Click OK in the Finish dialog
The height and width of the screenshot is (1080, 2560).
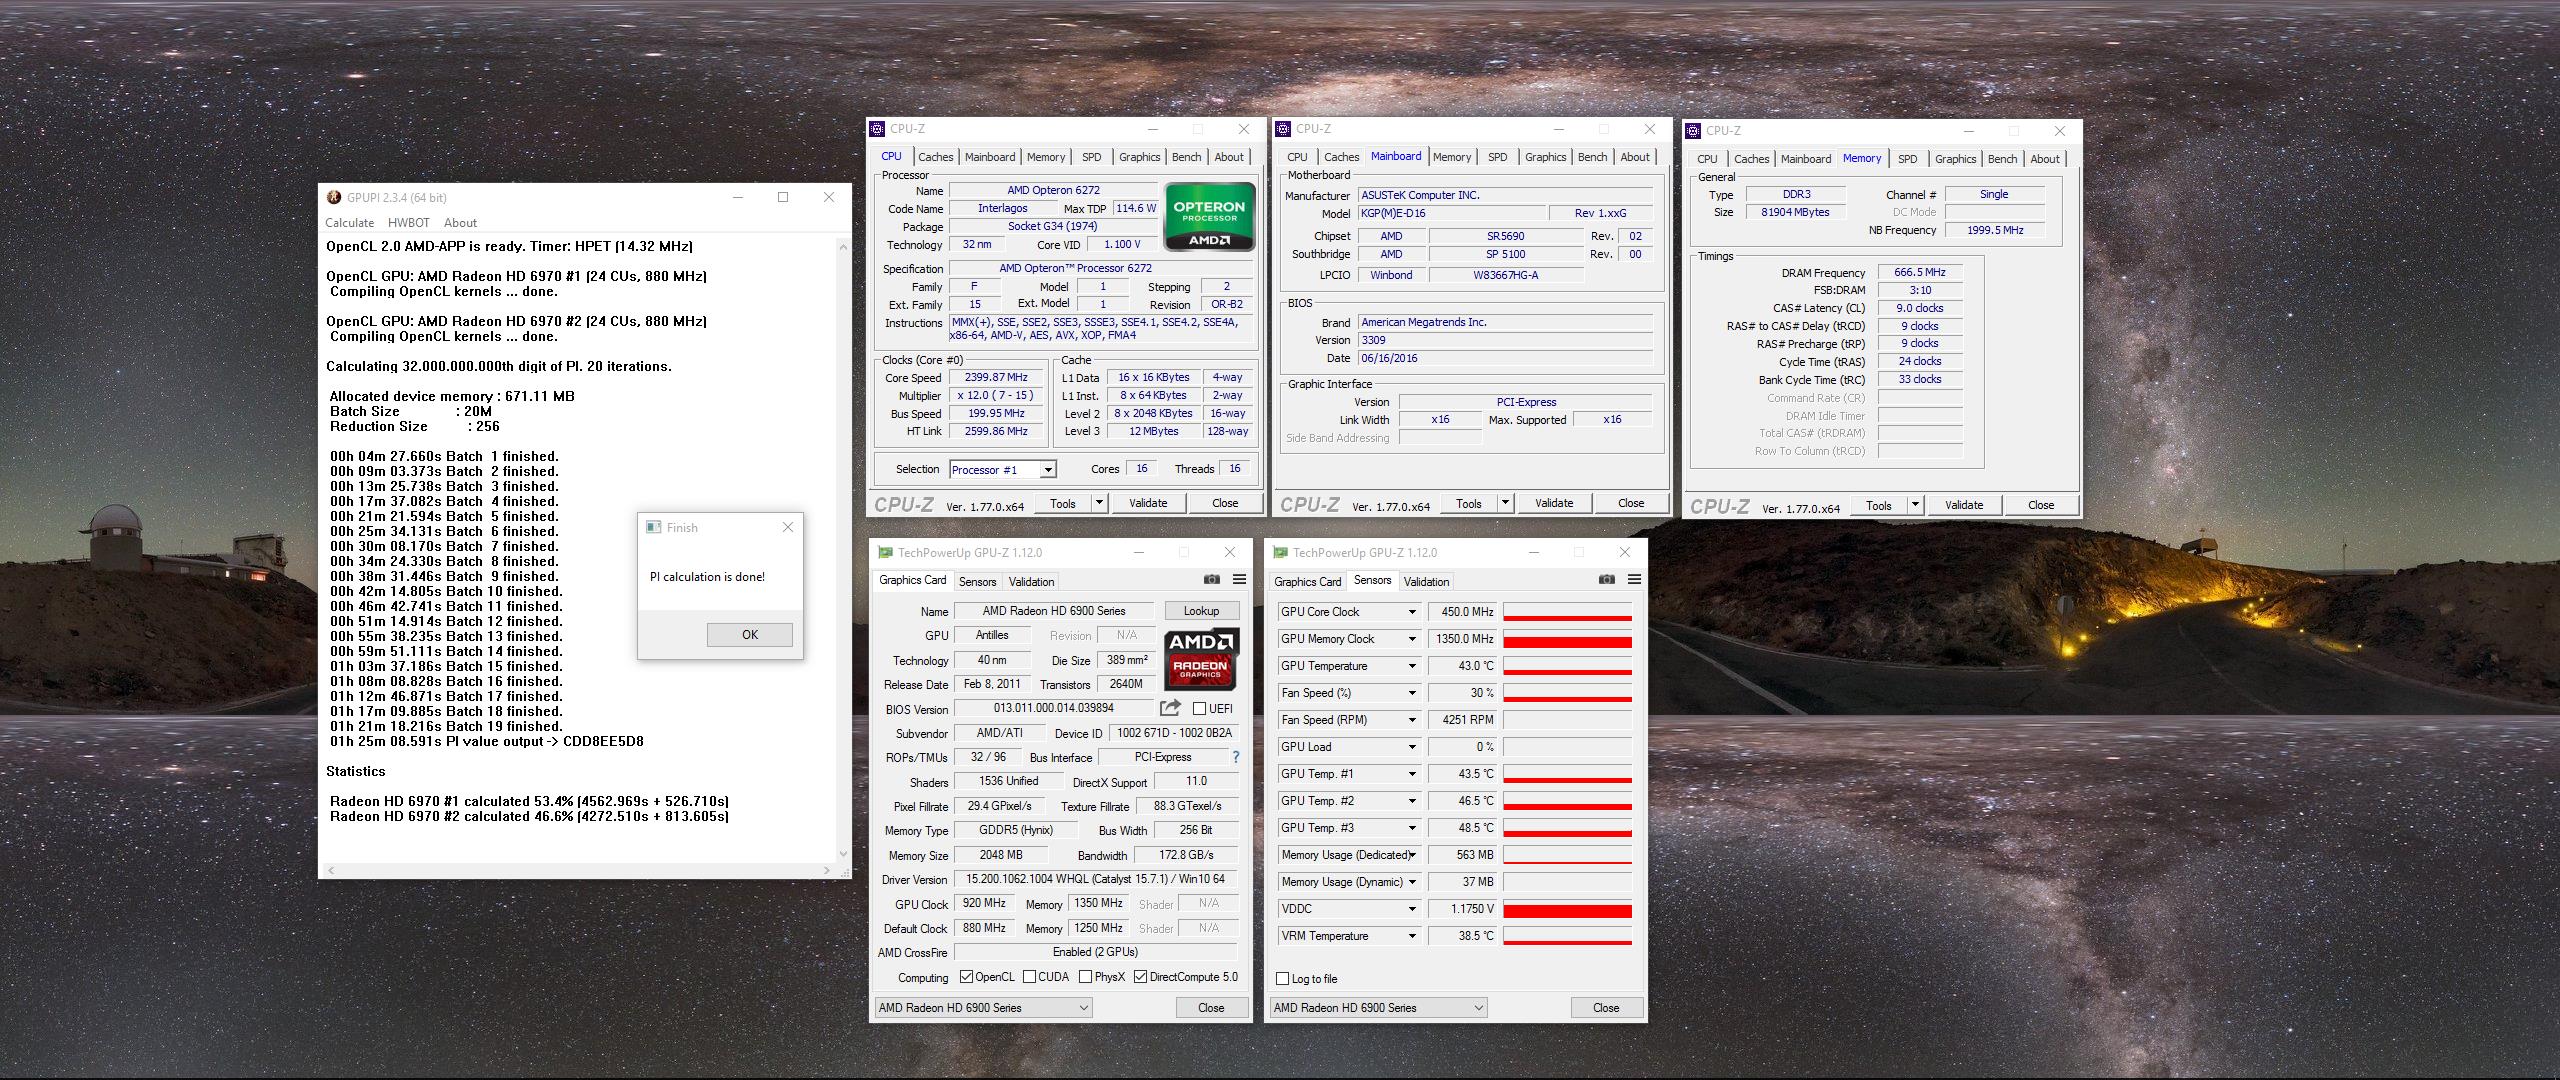(750, 635)
